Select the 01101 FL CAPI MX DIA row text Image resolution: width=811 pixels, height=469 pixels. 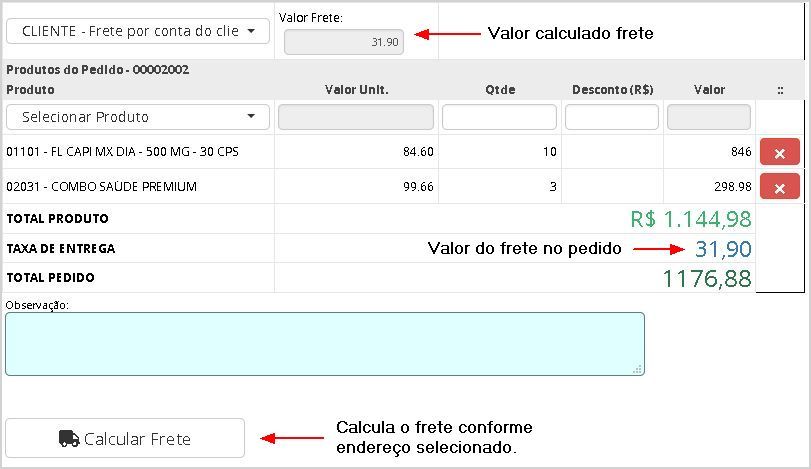[x=123, y=152]
